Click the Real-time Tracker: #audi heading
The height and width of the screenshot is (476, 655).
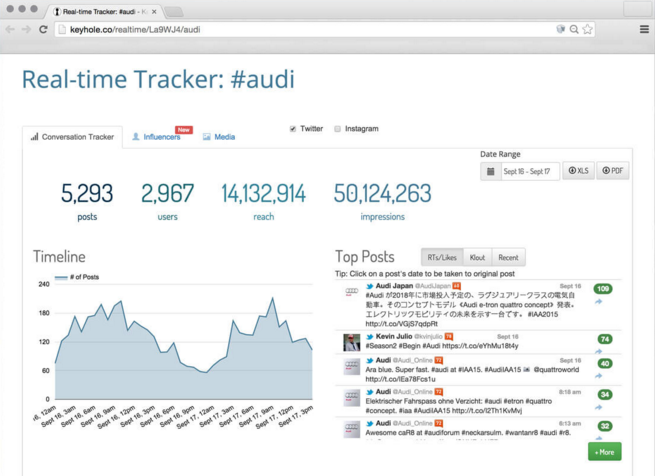pos(158,79)
